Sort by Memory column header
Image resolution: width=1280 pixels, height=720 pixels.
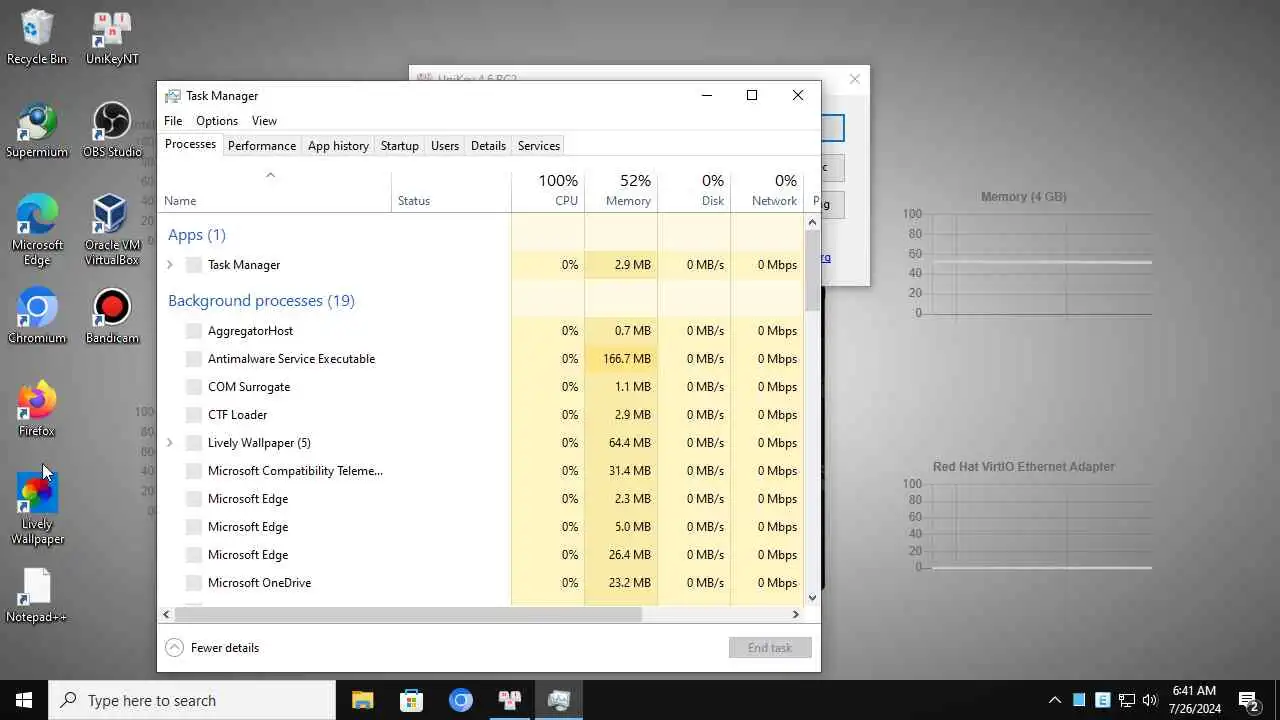pos(621,191)
